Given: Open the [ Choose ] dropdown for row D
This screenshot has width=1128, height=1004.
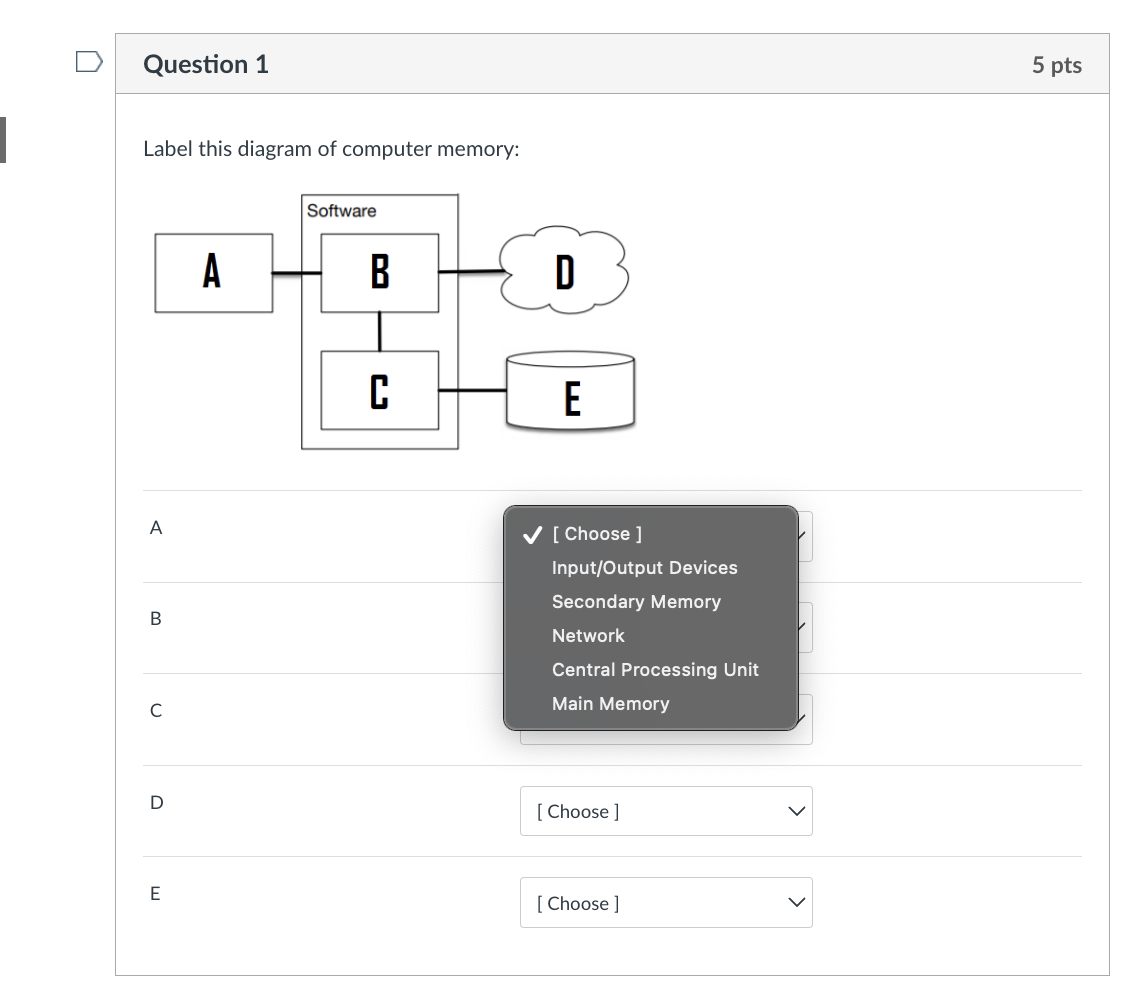Looking at the screenshot, I should click(666, 811).
